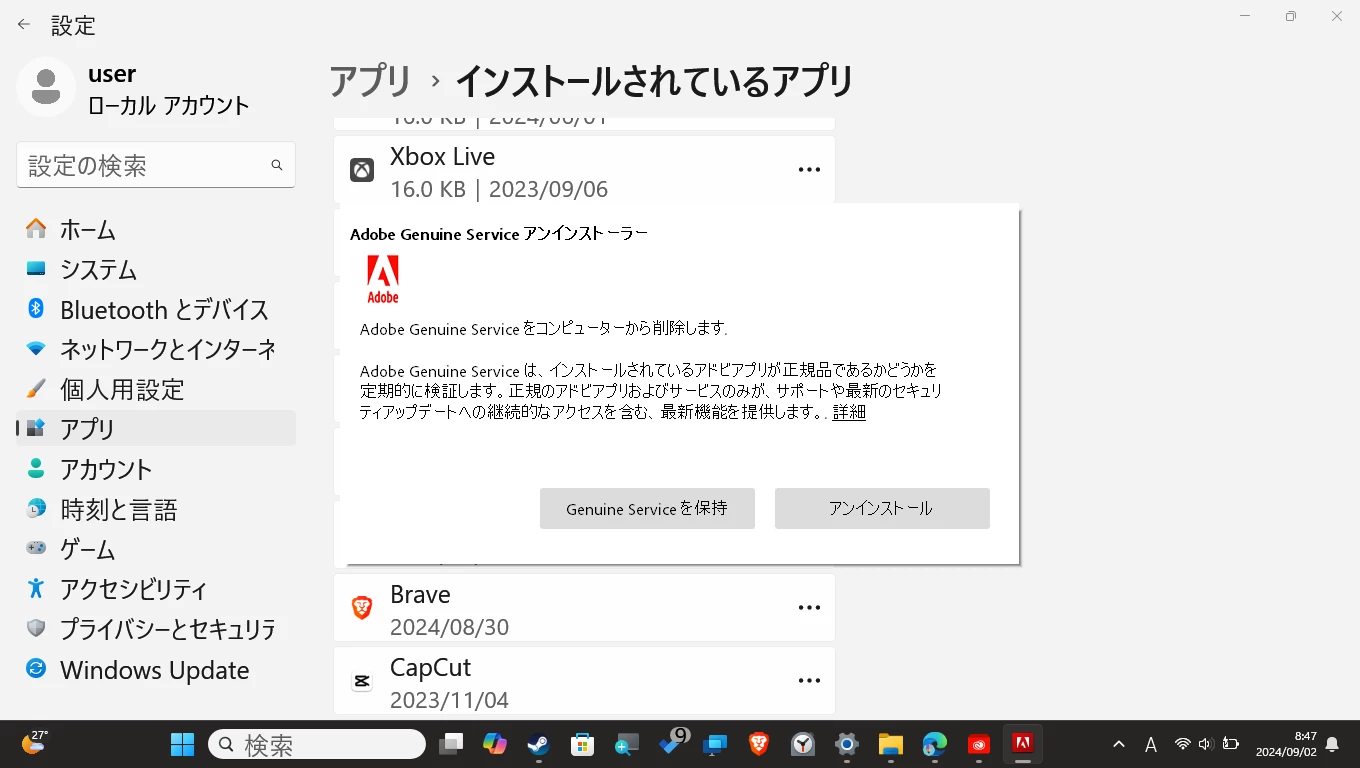This screenshot has width=1360, height=768.
Task: Go back with the settings back arrow
Action: [24, 25]
